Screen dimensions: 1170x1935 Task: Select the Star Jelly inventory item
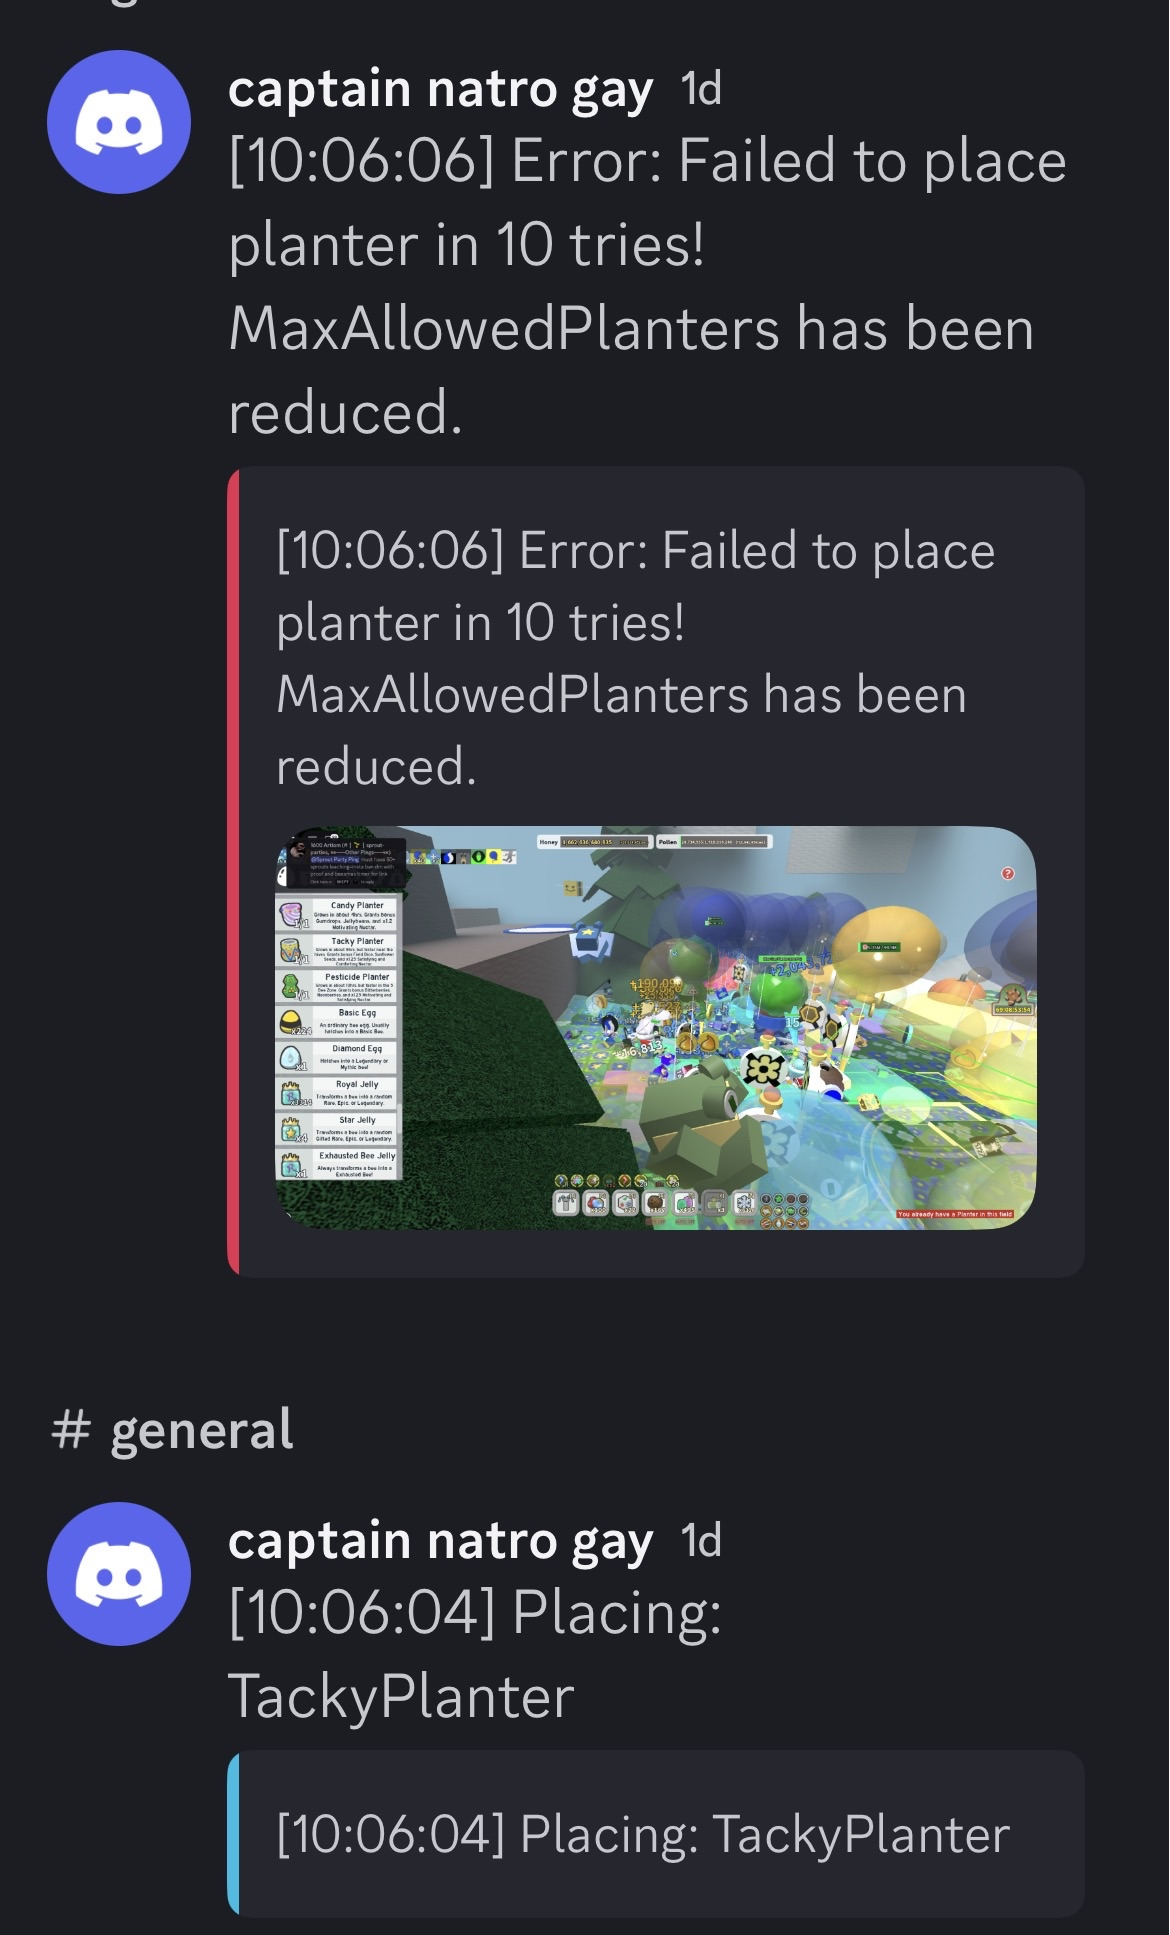[338, 1129]
